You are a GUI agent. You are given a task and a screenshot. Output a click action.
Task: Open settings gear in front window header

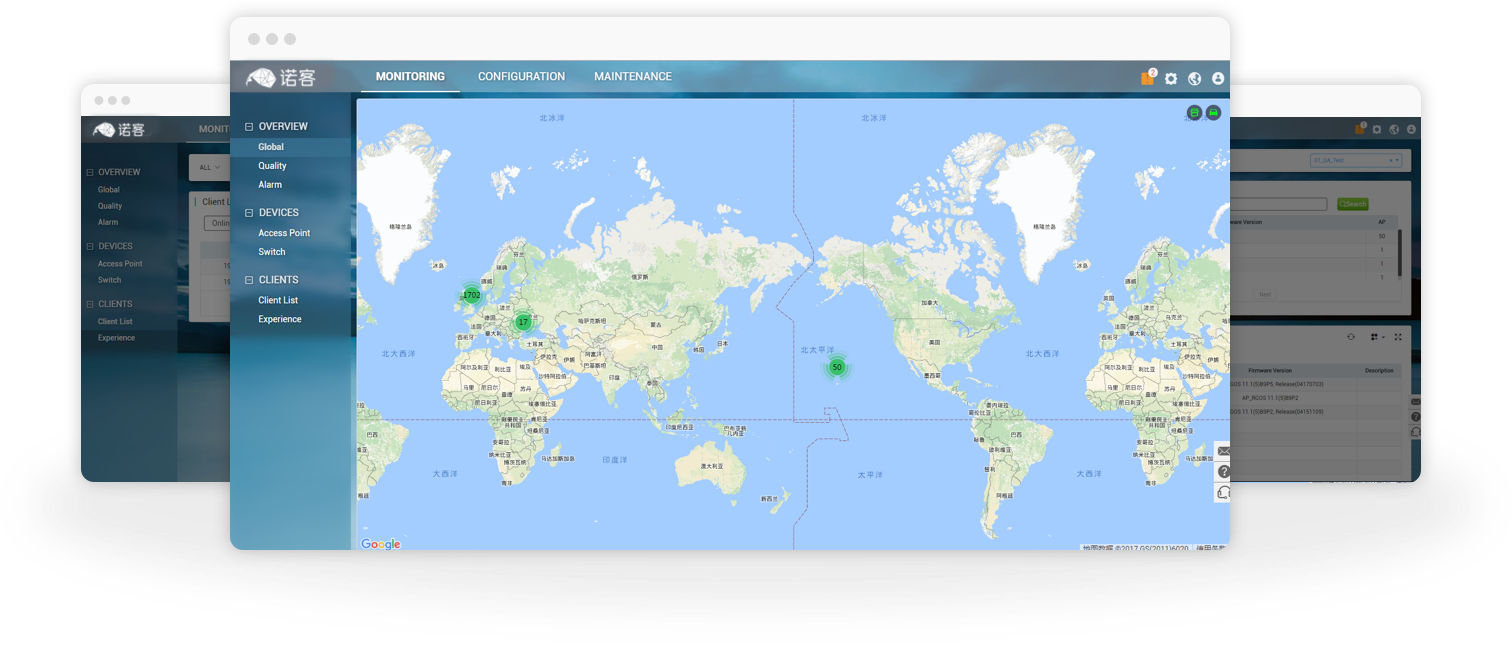coord(1171,79)
